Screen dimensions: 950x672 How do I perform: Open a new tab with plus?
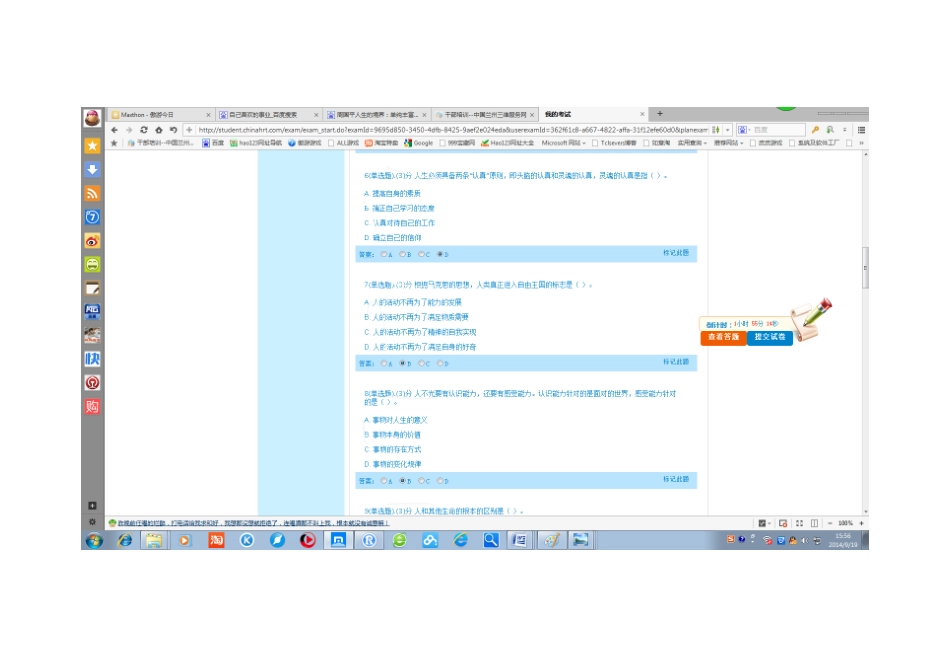(x=660, y=113)
